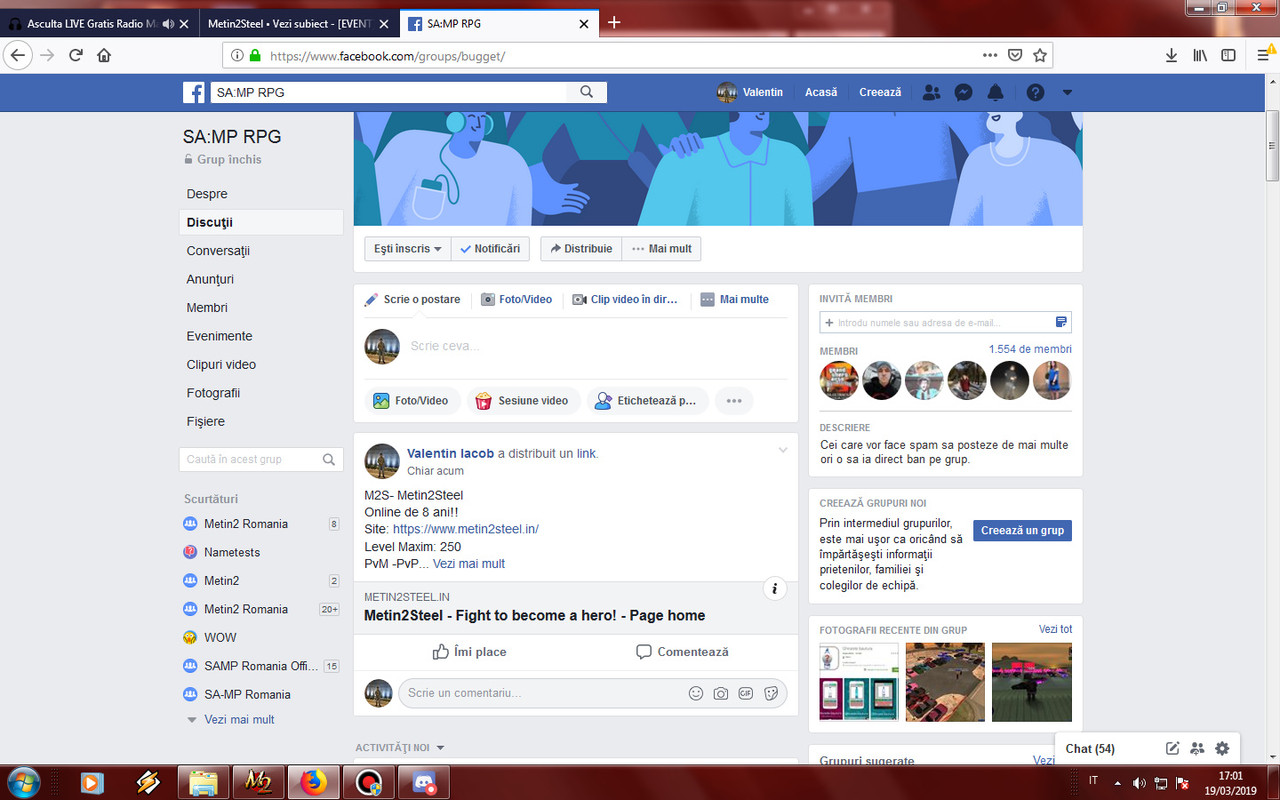Open the 1.554 de membri link

click(x=1030, y=349)
